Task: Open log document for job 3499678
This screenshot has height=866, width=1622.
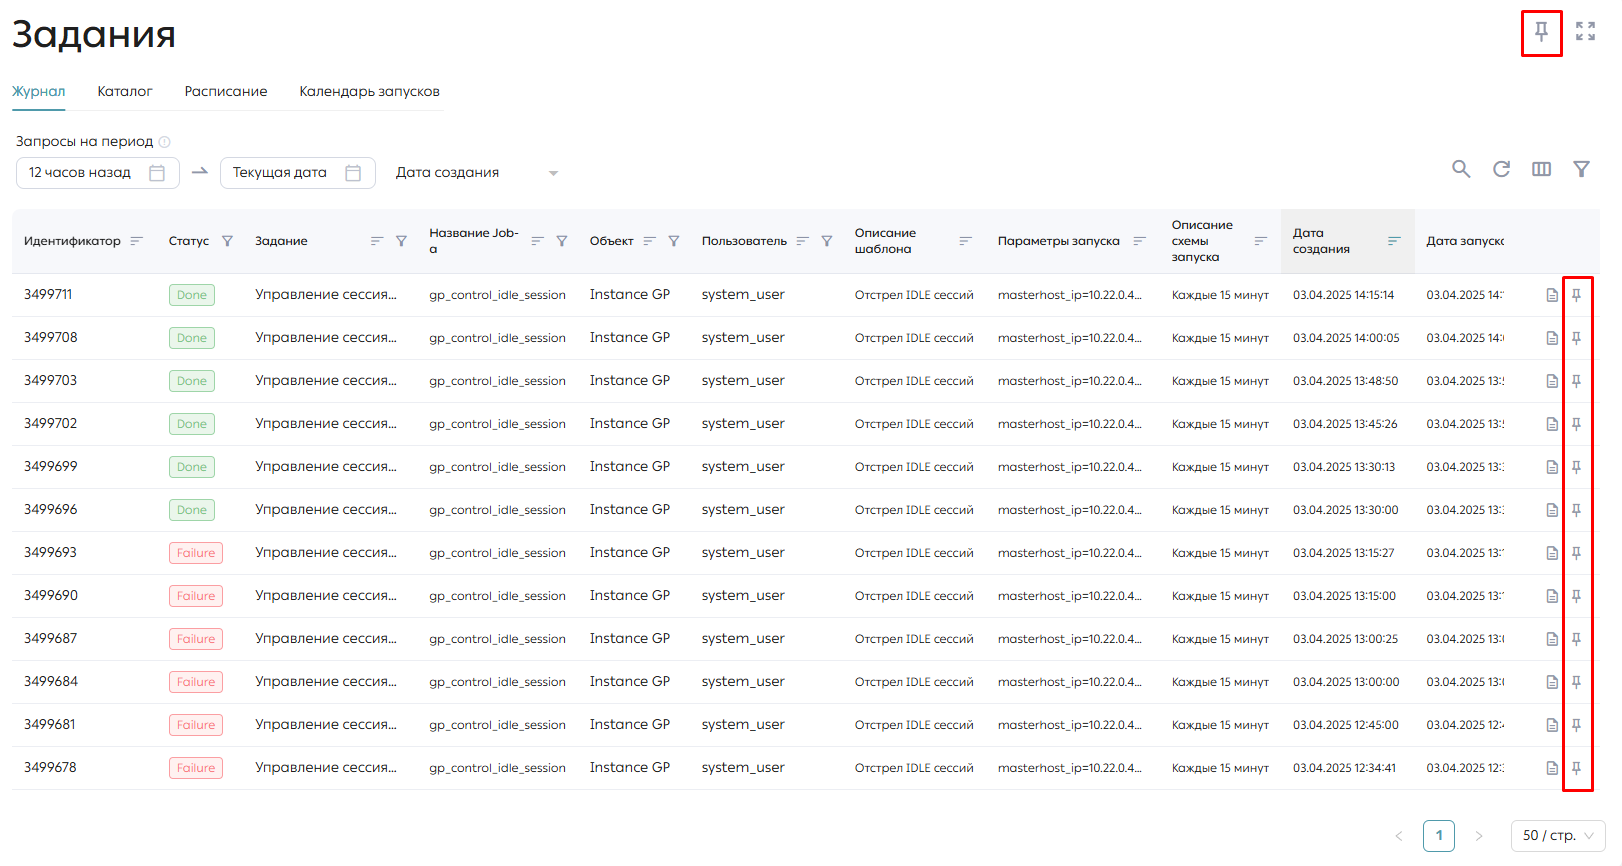Action: [x=1552, y=768]
